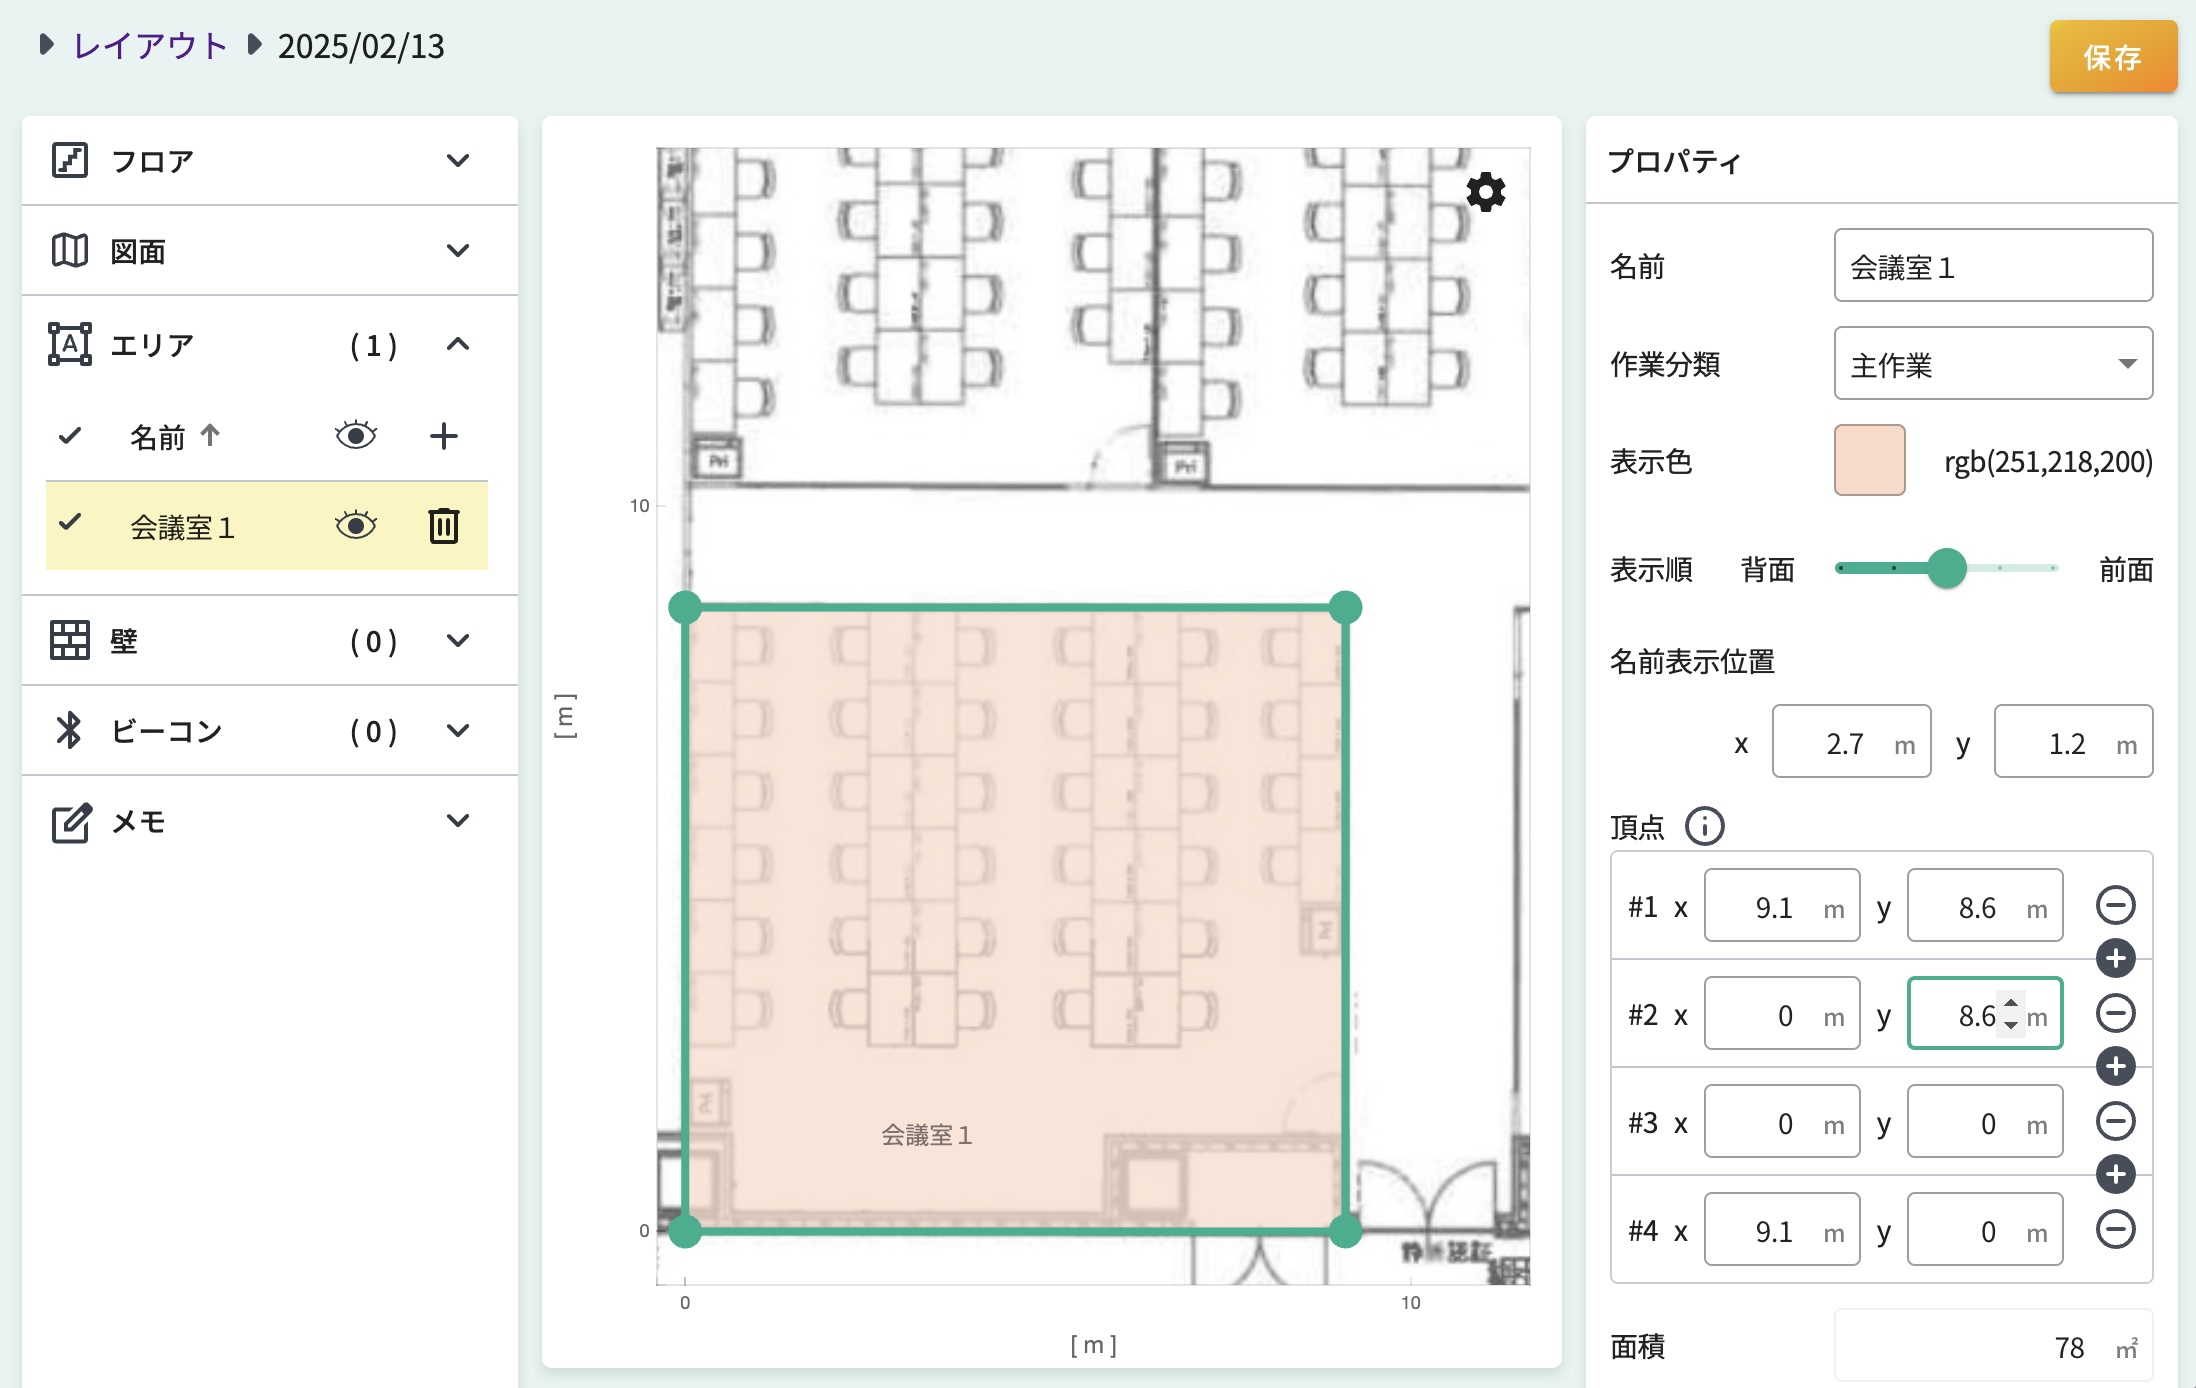Click the wall (壁) grid icon
The image size is (2196, 1388).
70,641
